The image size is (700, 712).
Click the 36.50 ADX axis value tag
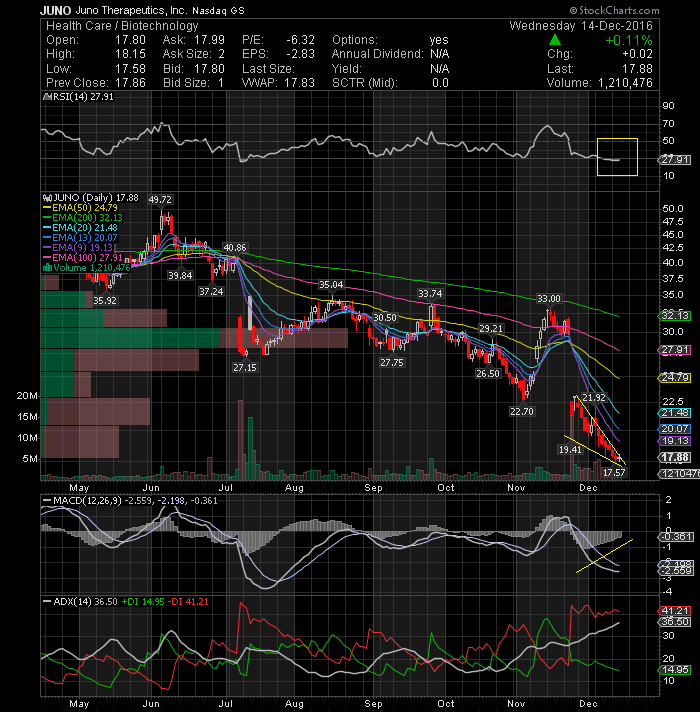675,622
